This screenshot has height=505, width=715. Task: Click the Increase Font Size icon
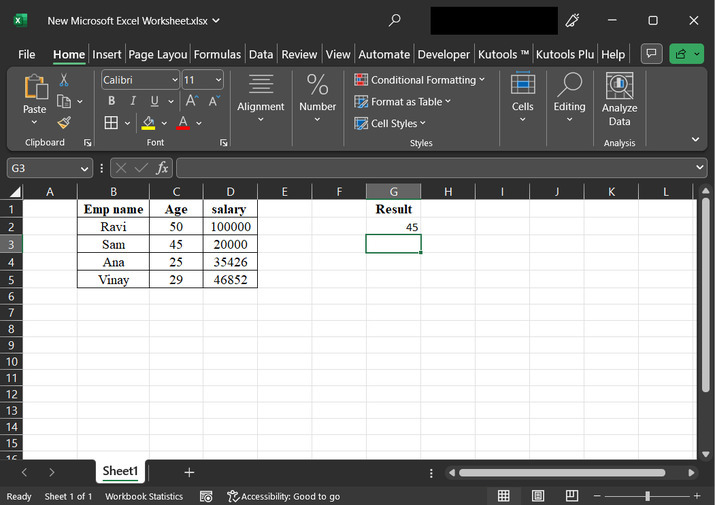(191, 101)
